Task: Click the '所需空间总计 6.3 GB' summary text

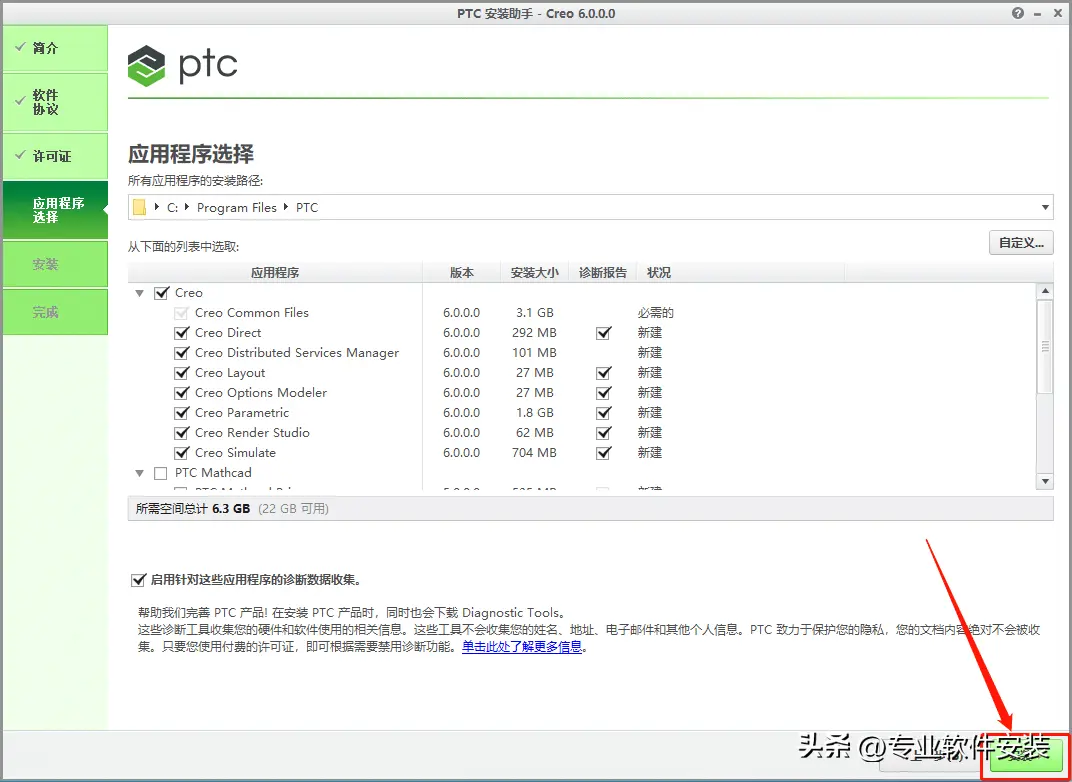Action: click(193, 509)
